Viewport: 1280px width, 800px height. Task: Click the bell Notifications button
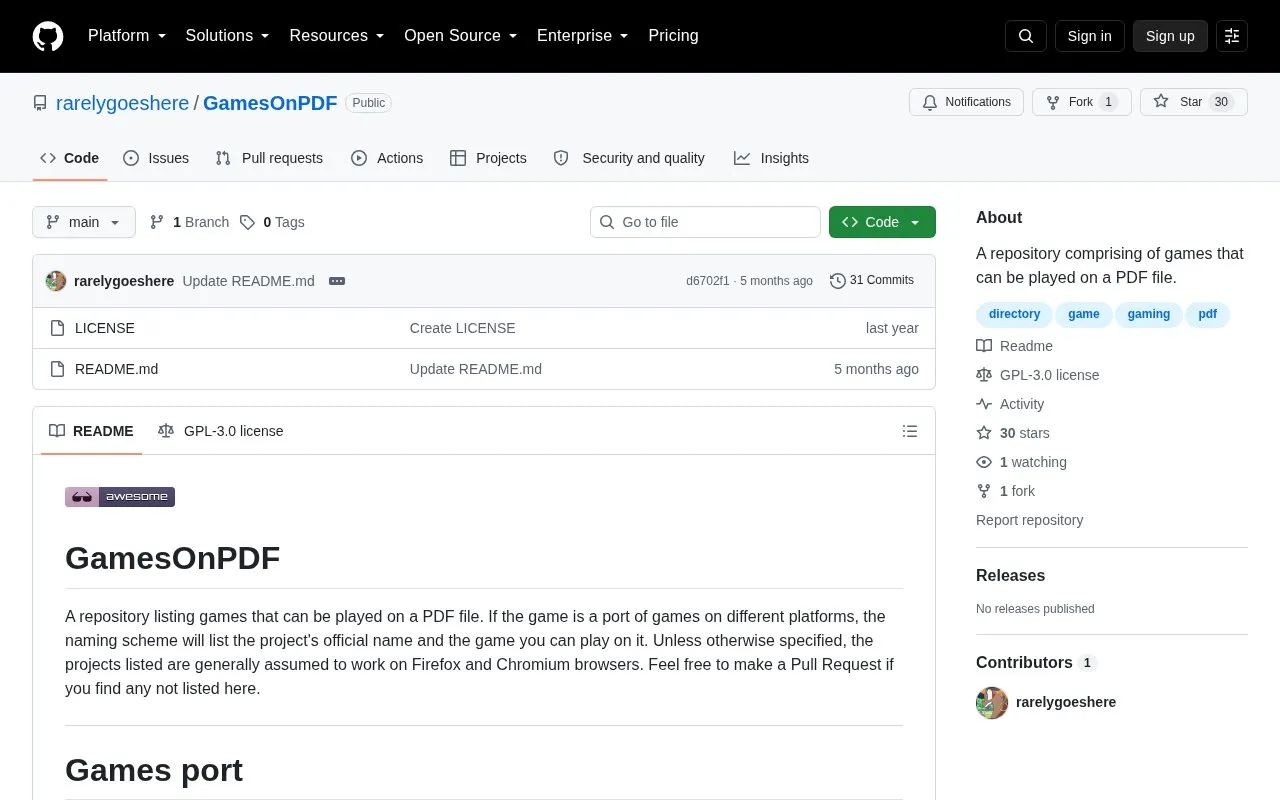tap(966, 102)
